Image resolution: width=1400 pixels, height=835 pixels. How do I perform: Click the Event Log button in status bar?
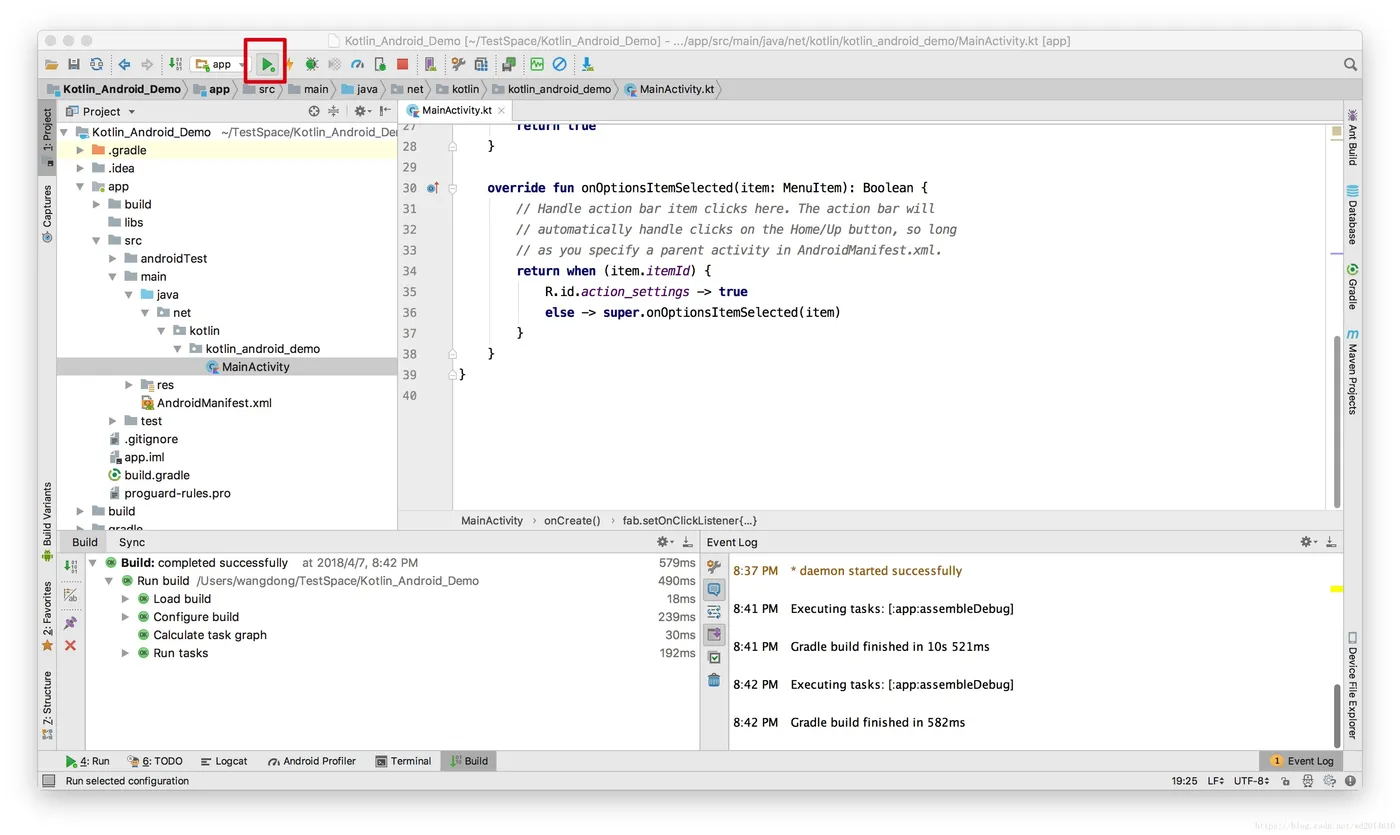[1302, 761]
